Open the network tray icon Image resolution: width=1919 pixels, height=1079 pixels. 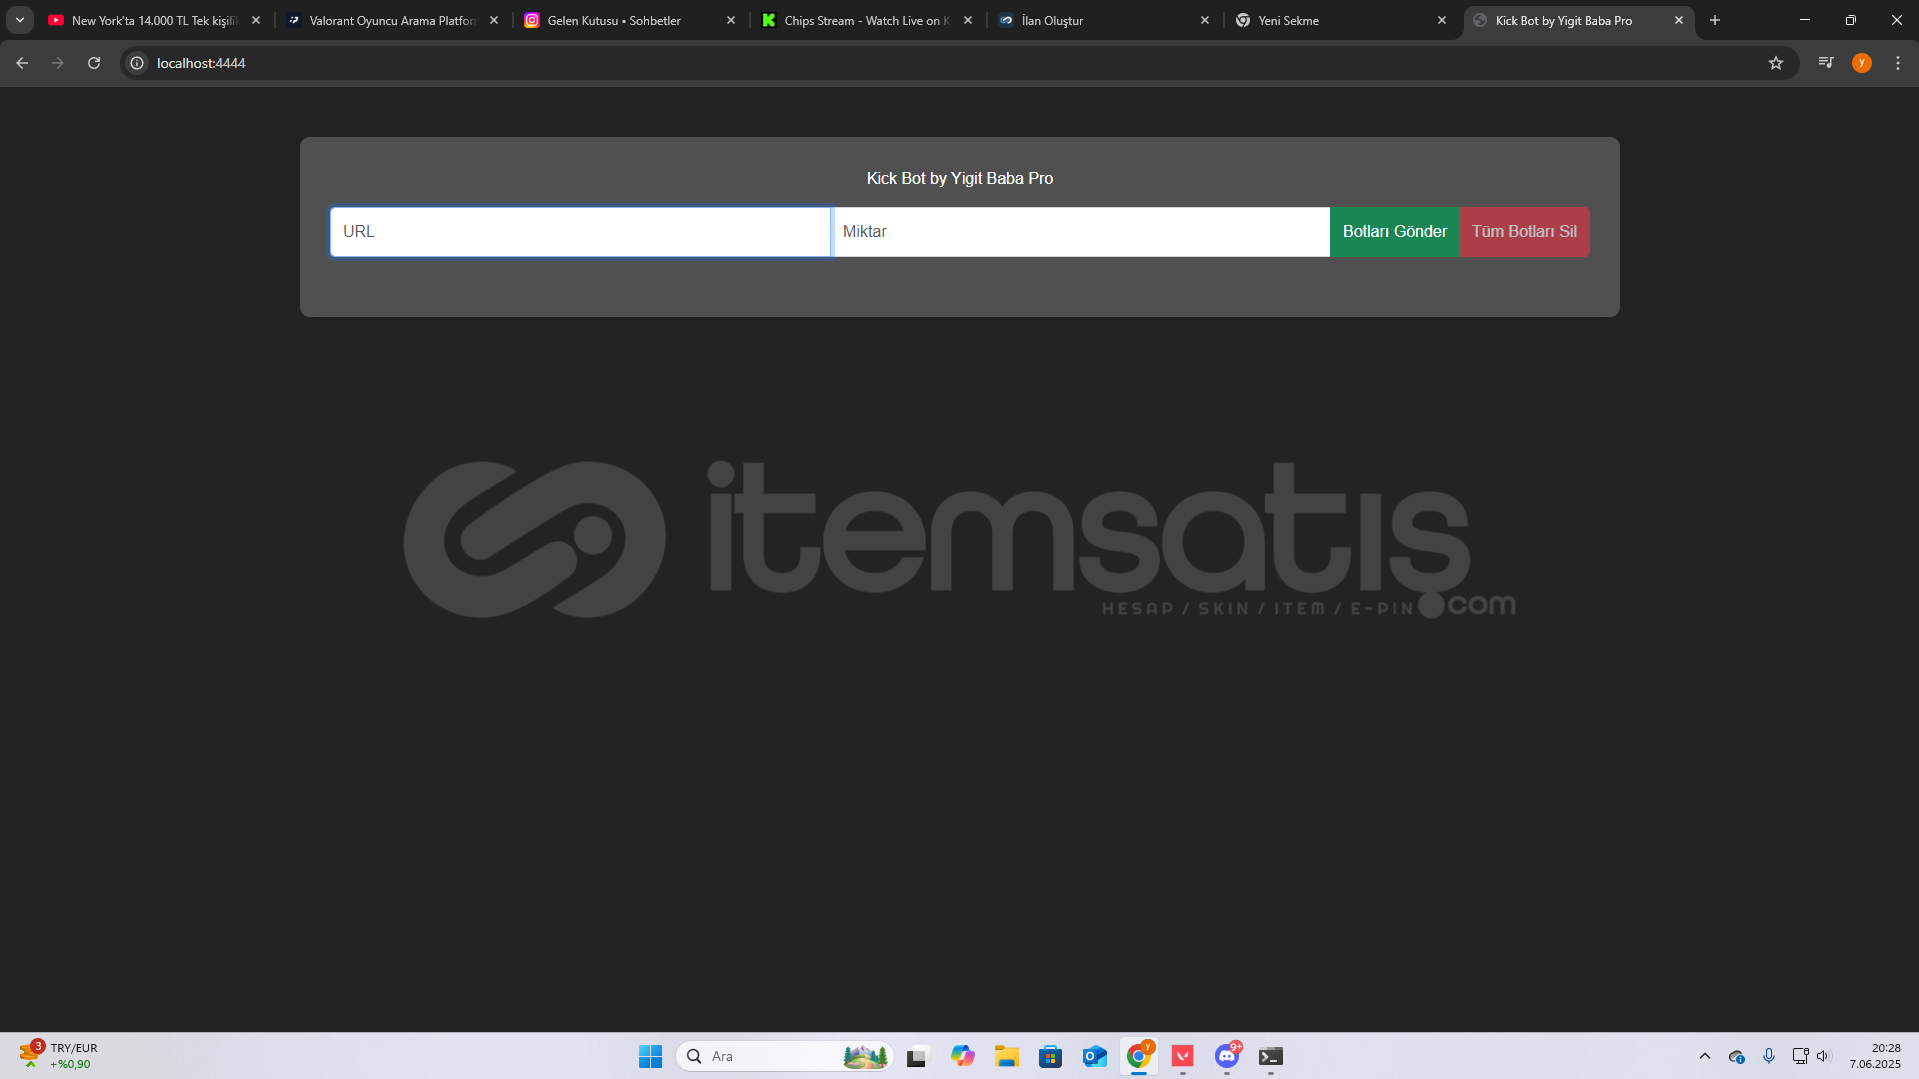click(x=1800, y=1056)
